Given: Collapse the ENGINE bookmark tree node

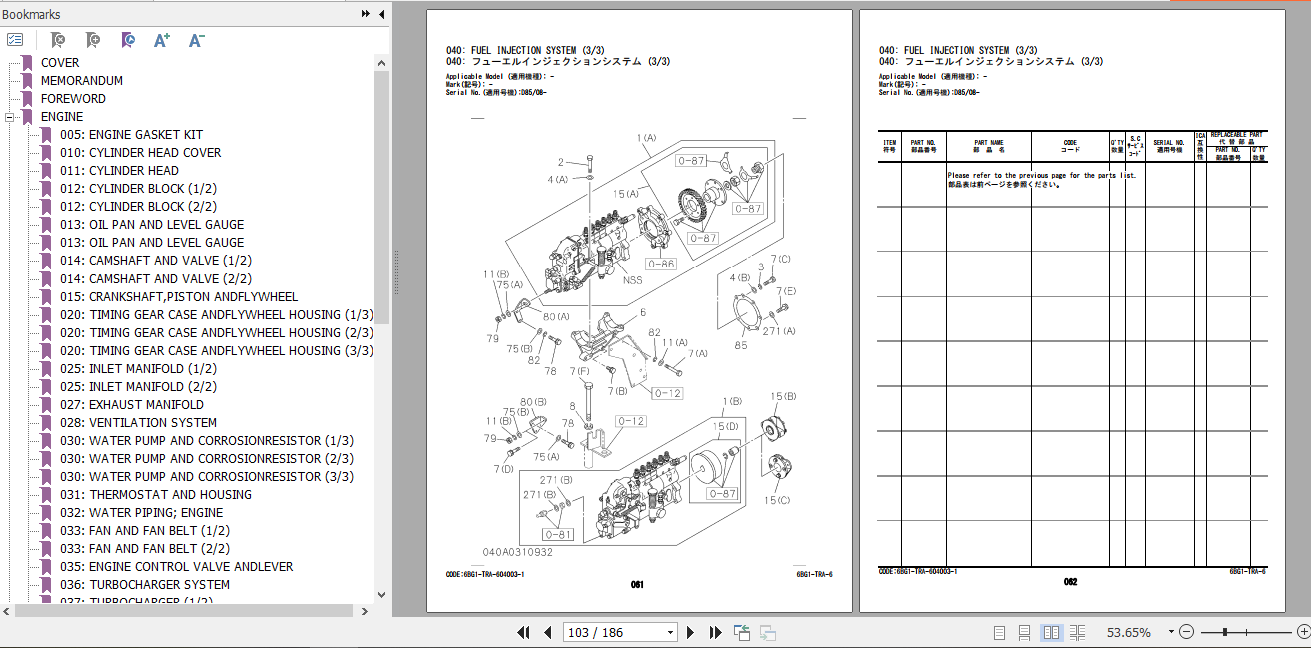Looking at the screenshot, I should pos(10,117).
